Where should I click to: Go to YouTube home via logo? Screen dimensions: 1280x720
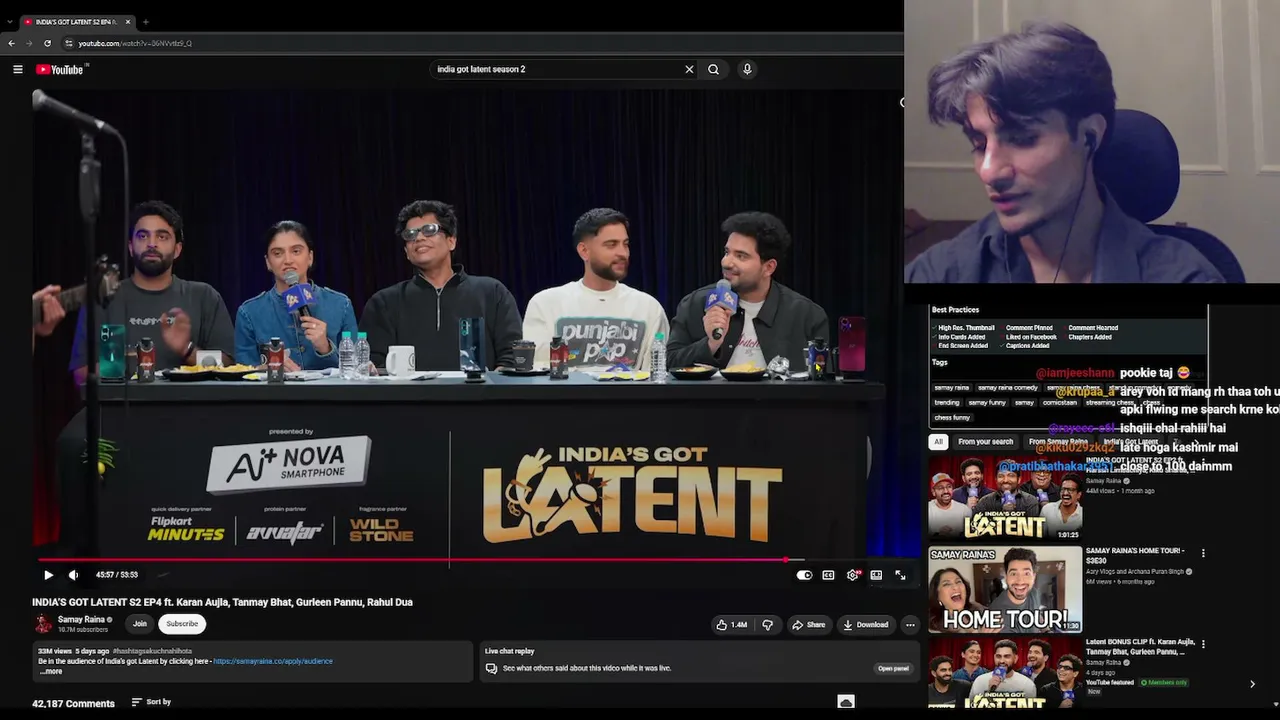(62, 69)
